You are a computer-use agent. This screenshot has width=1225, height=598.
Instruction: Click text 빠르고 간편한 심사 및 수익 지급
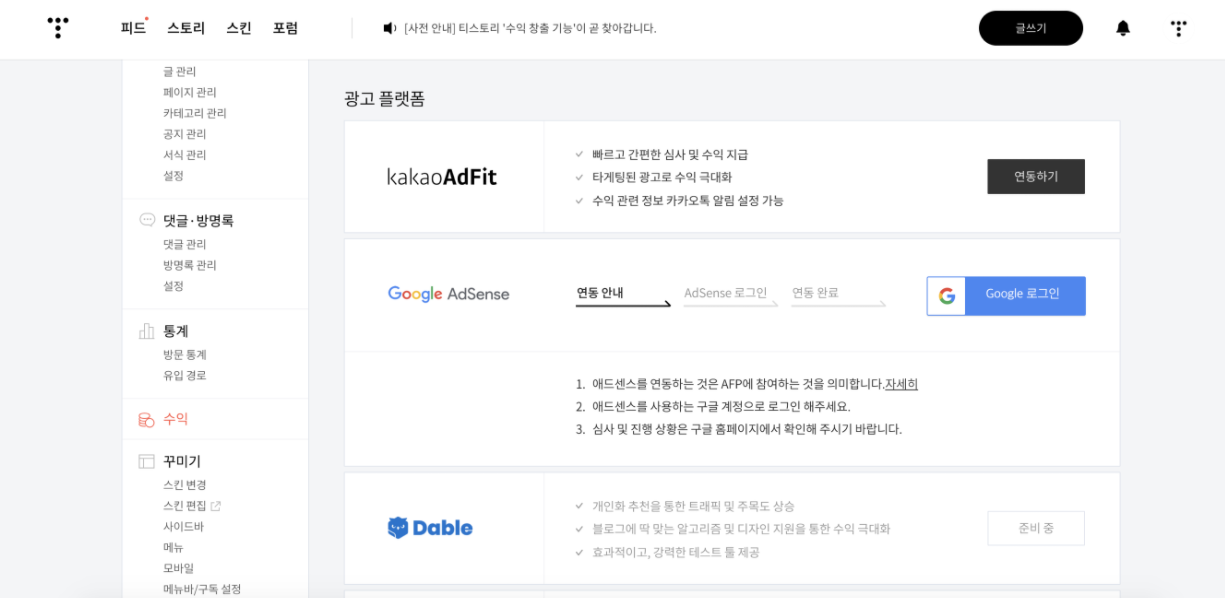tap(670, 155)
